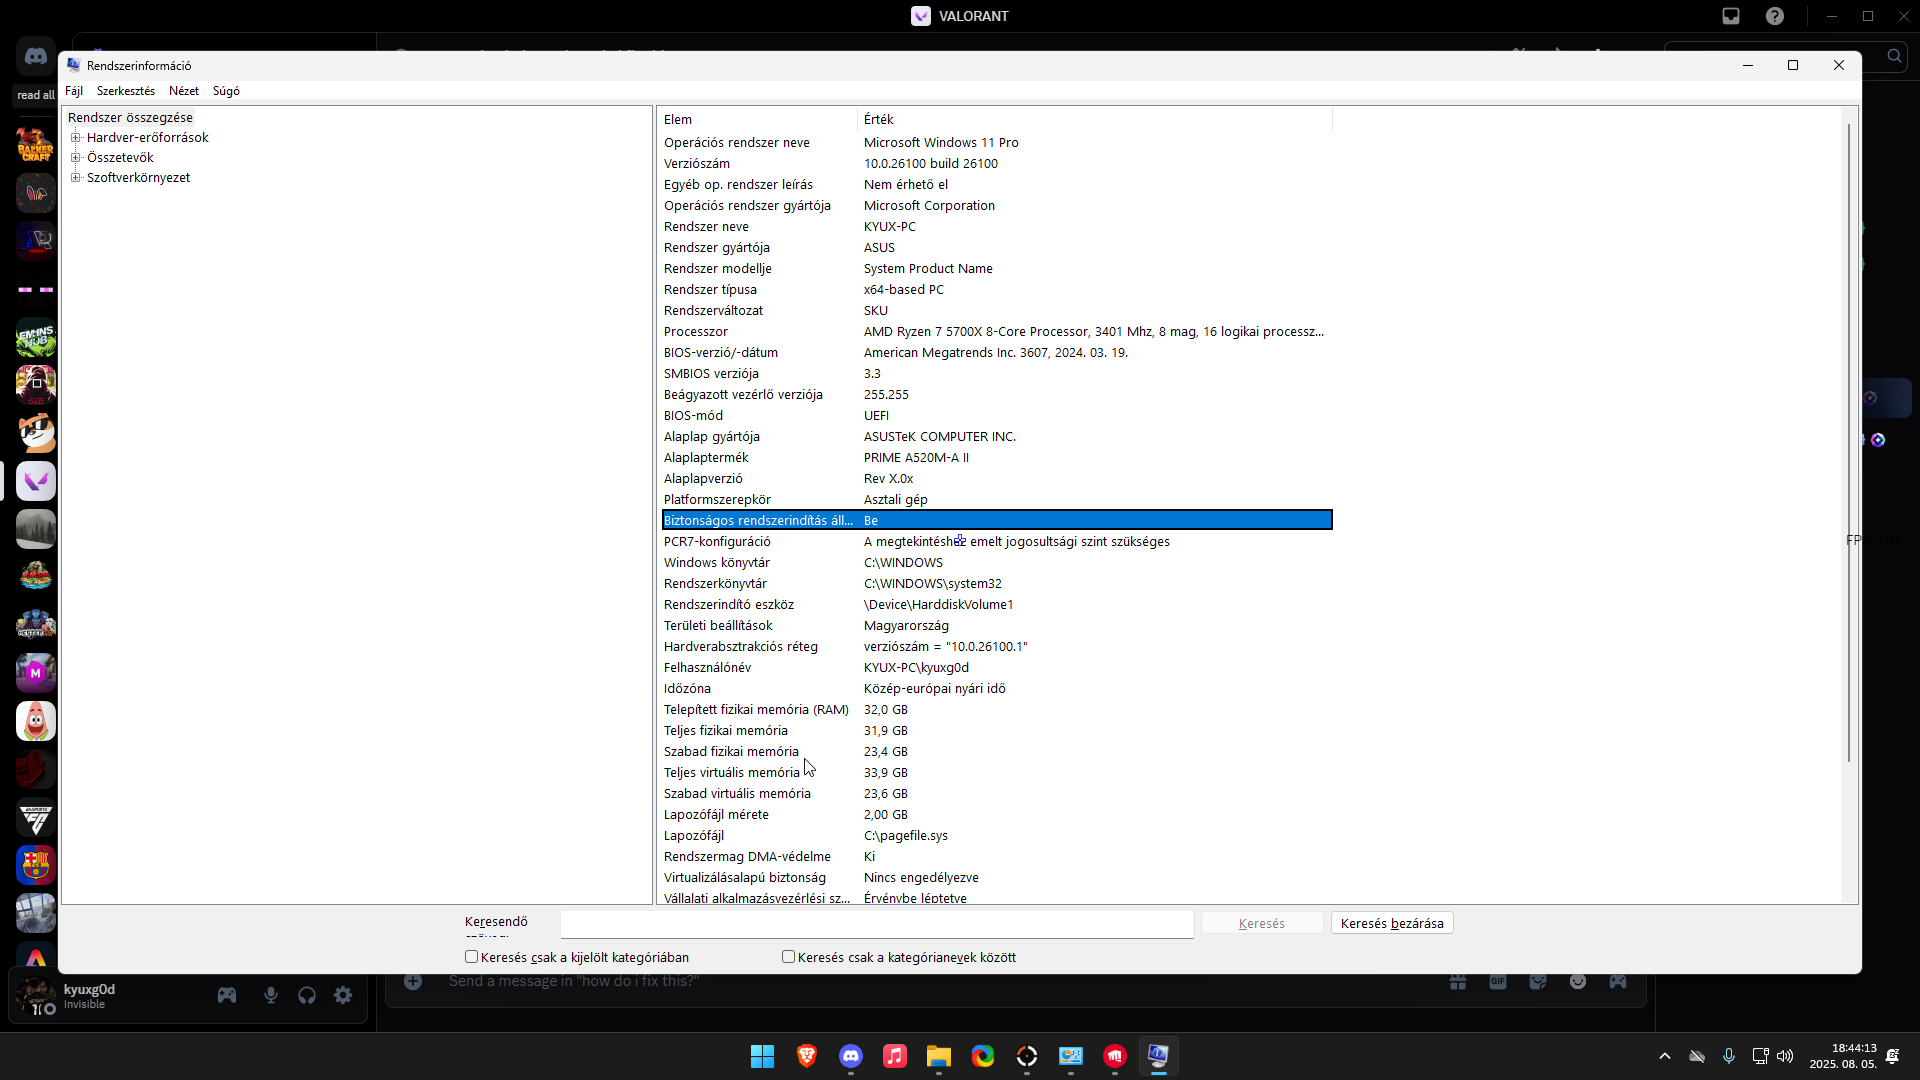Select the Lapozófájl mérete row

(997, 815)
